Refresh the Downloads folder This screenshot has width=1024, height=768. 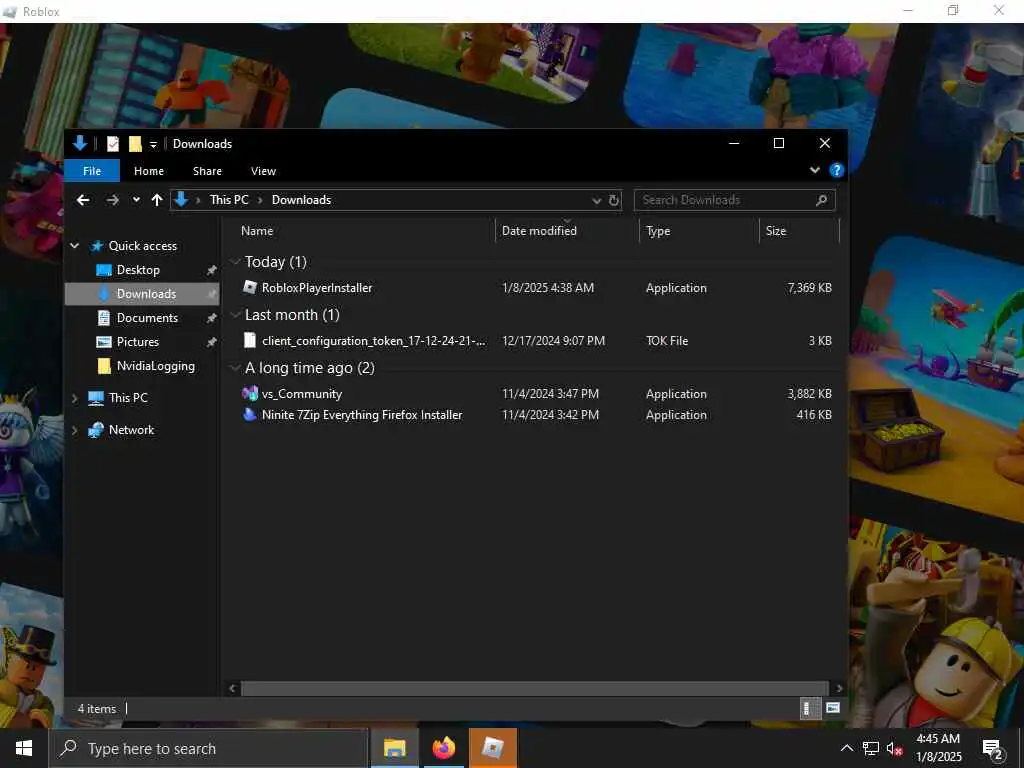[613, 200]
